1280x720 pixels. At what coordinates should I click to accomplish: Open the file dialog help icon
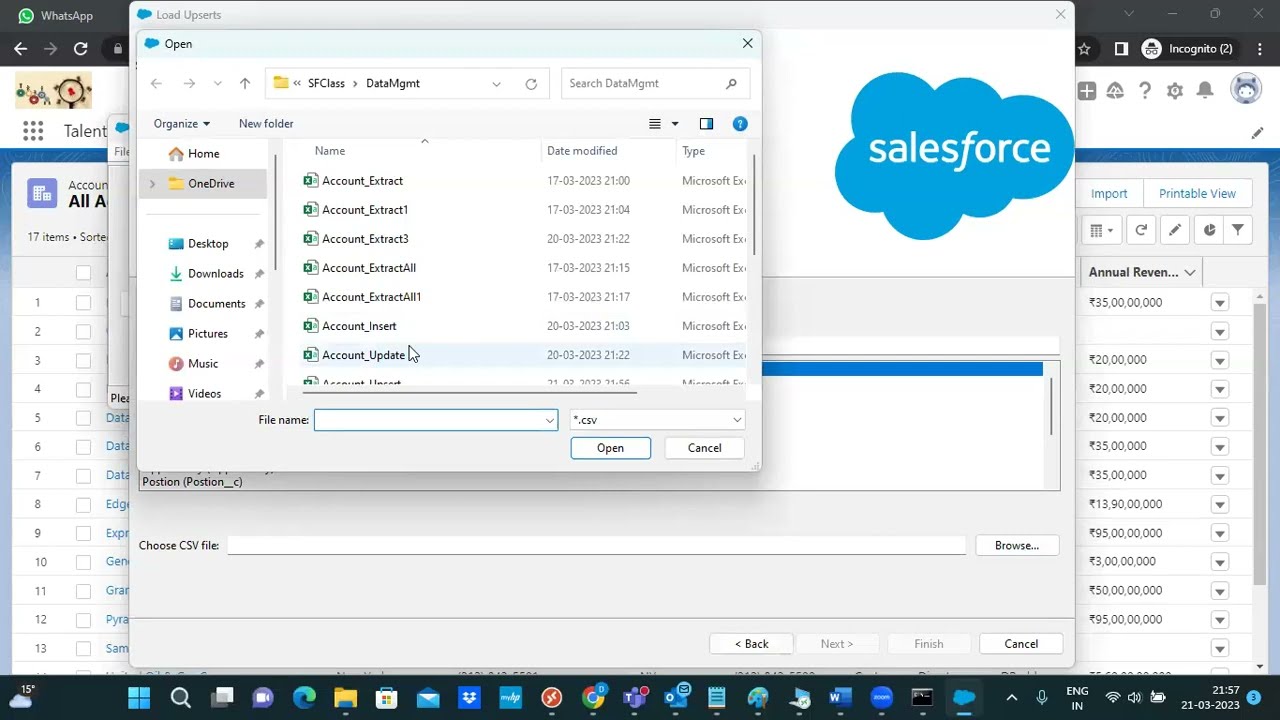(x=740, y=124)
